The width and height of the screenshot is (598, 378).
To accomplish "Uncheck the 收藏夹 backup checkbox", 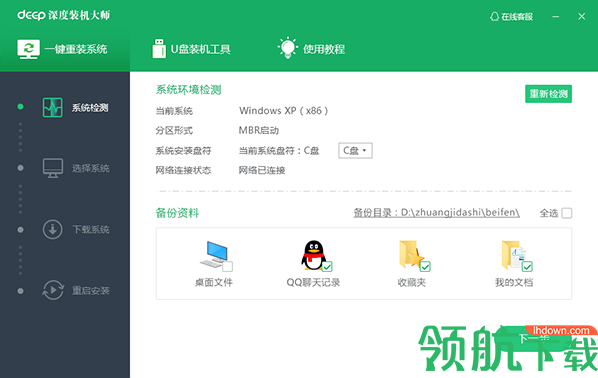I will click(425, 266).
